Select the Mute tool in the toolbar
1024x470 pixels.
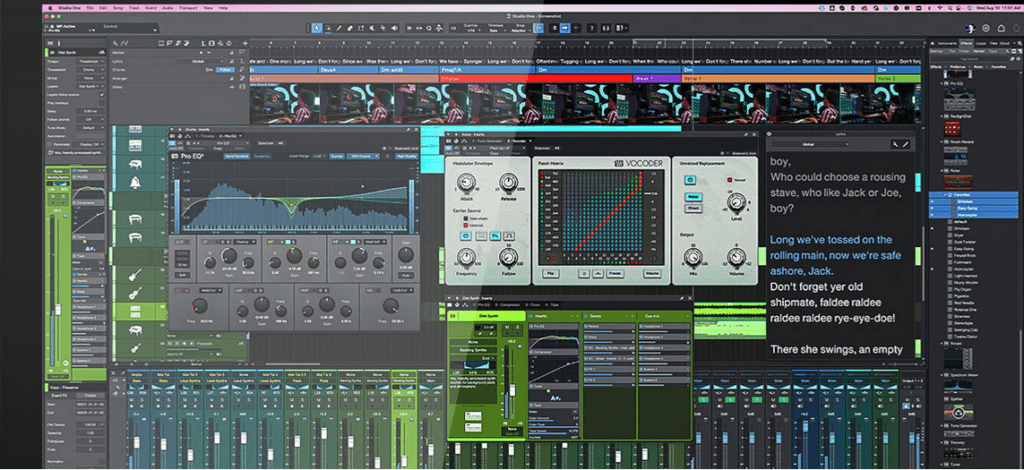pyautogui.click(x=372, y=28)
